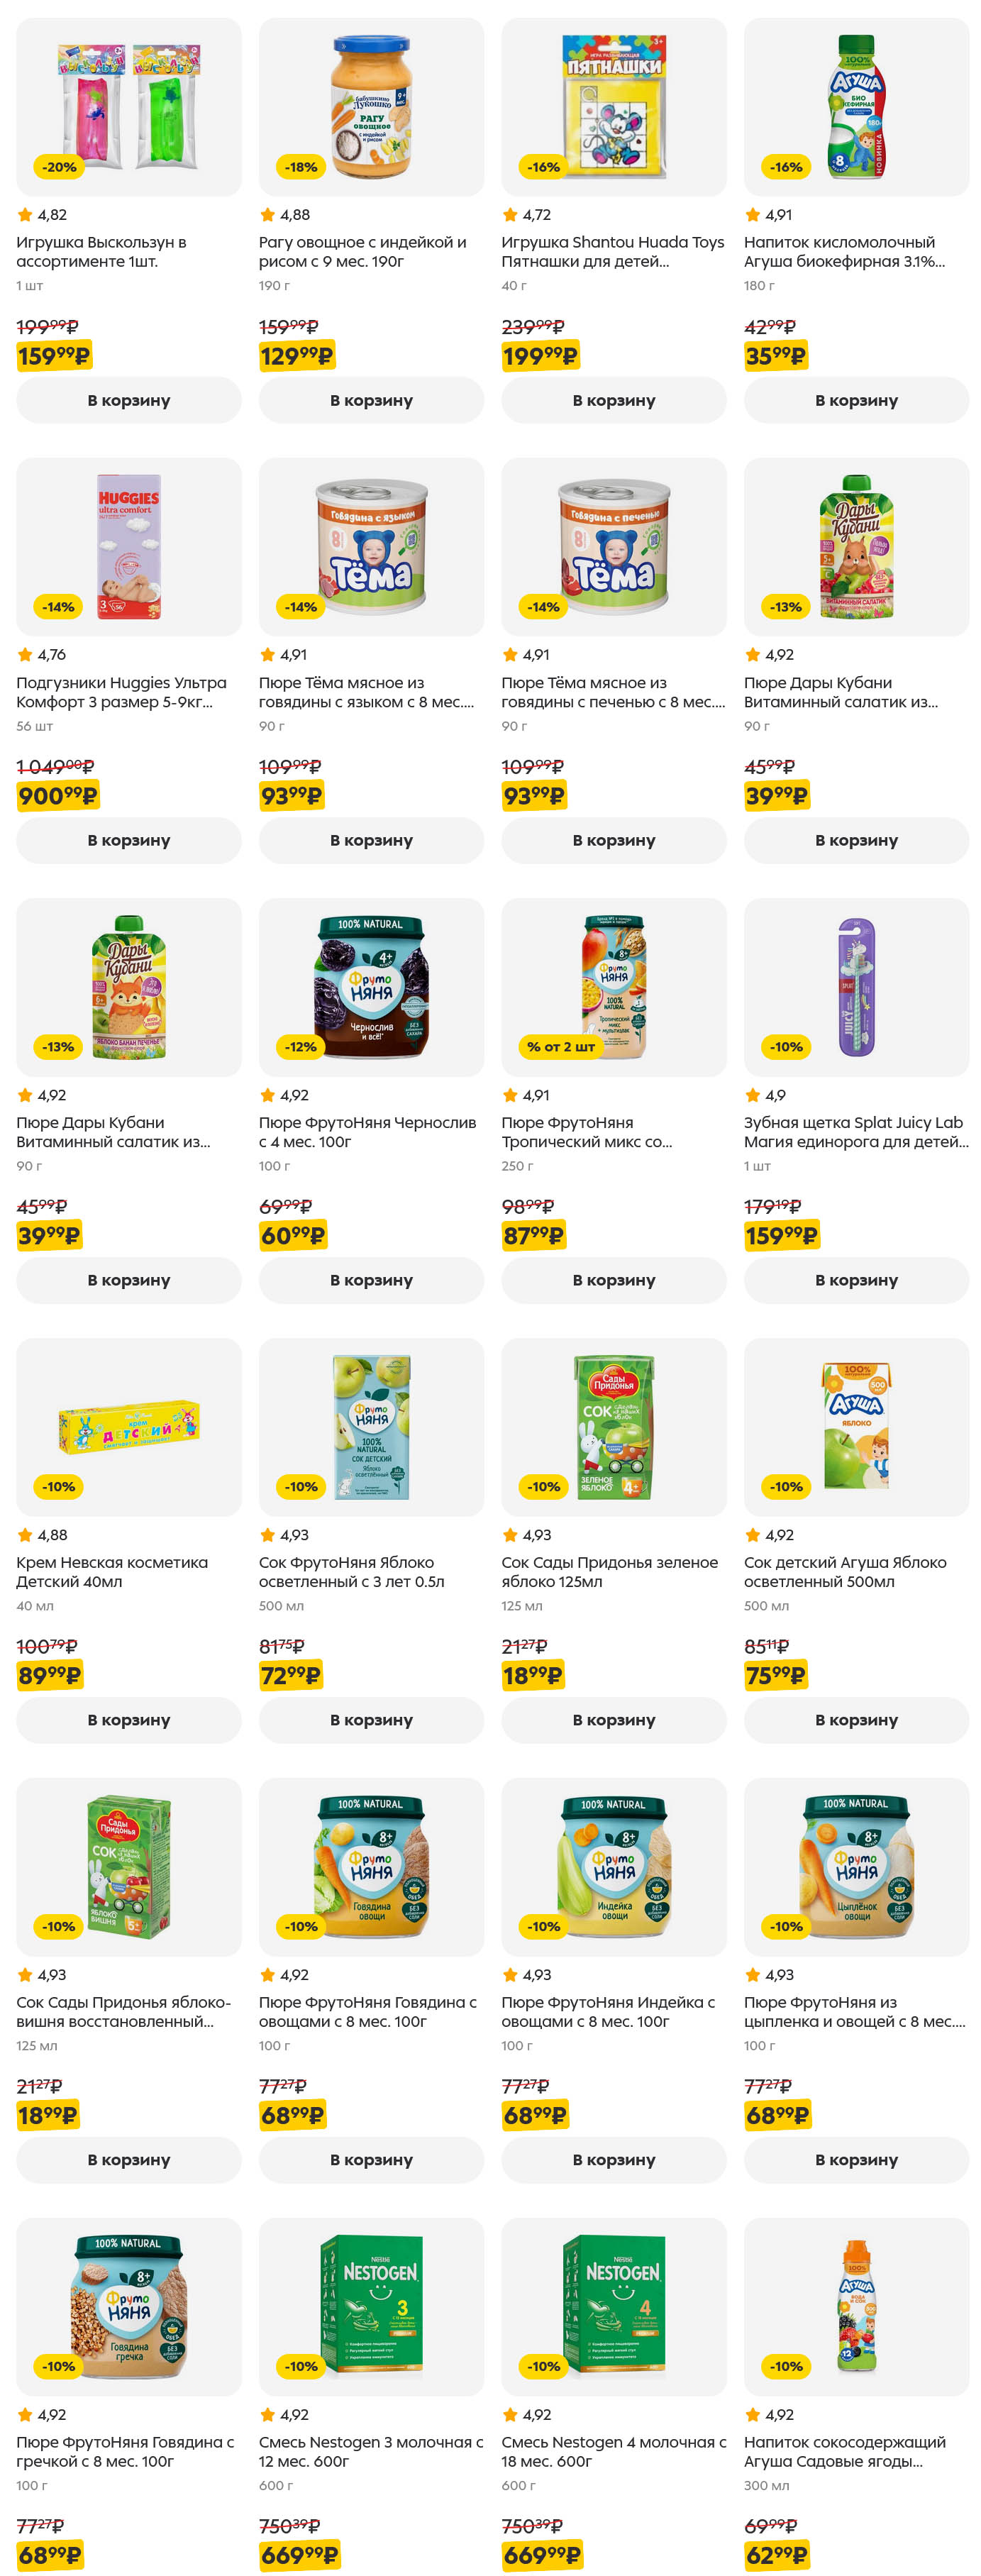
Task: Add Рагу овощное с индейкой to cart
Action: tap(371, 400)
